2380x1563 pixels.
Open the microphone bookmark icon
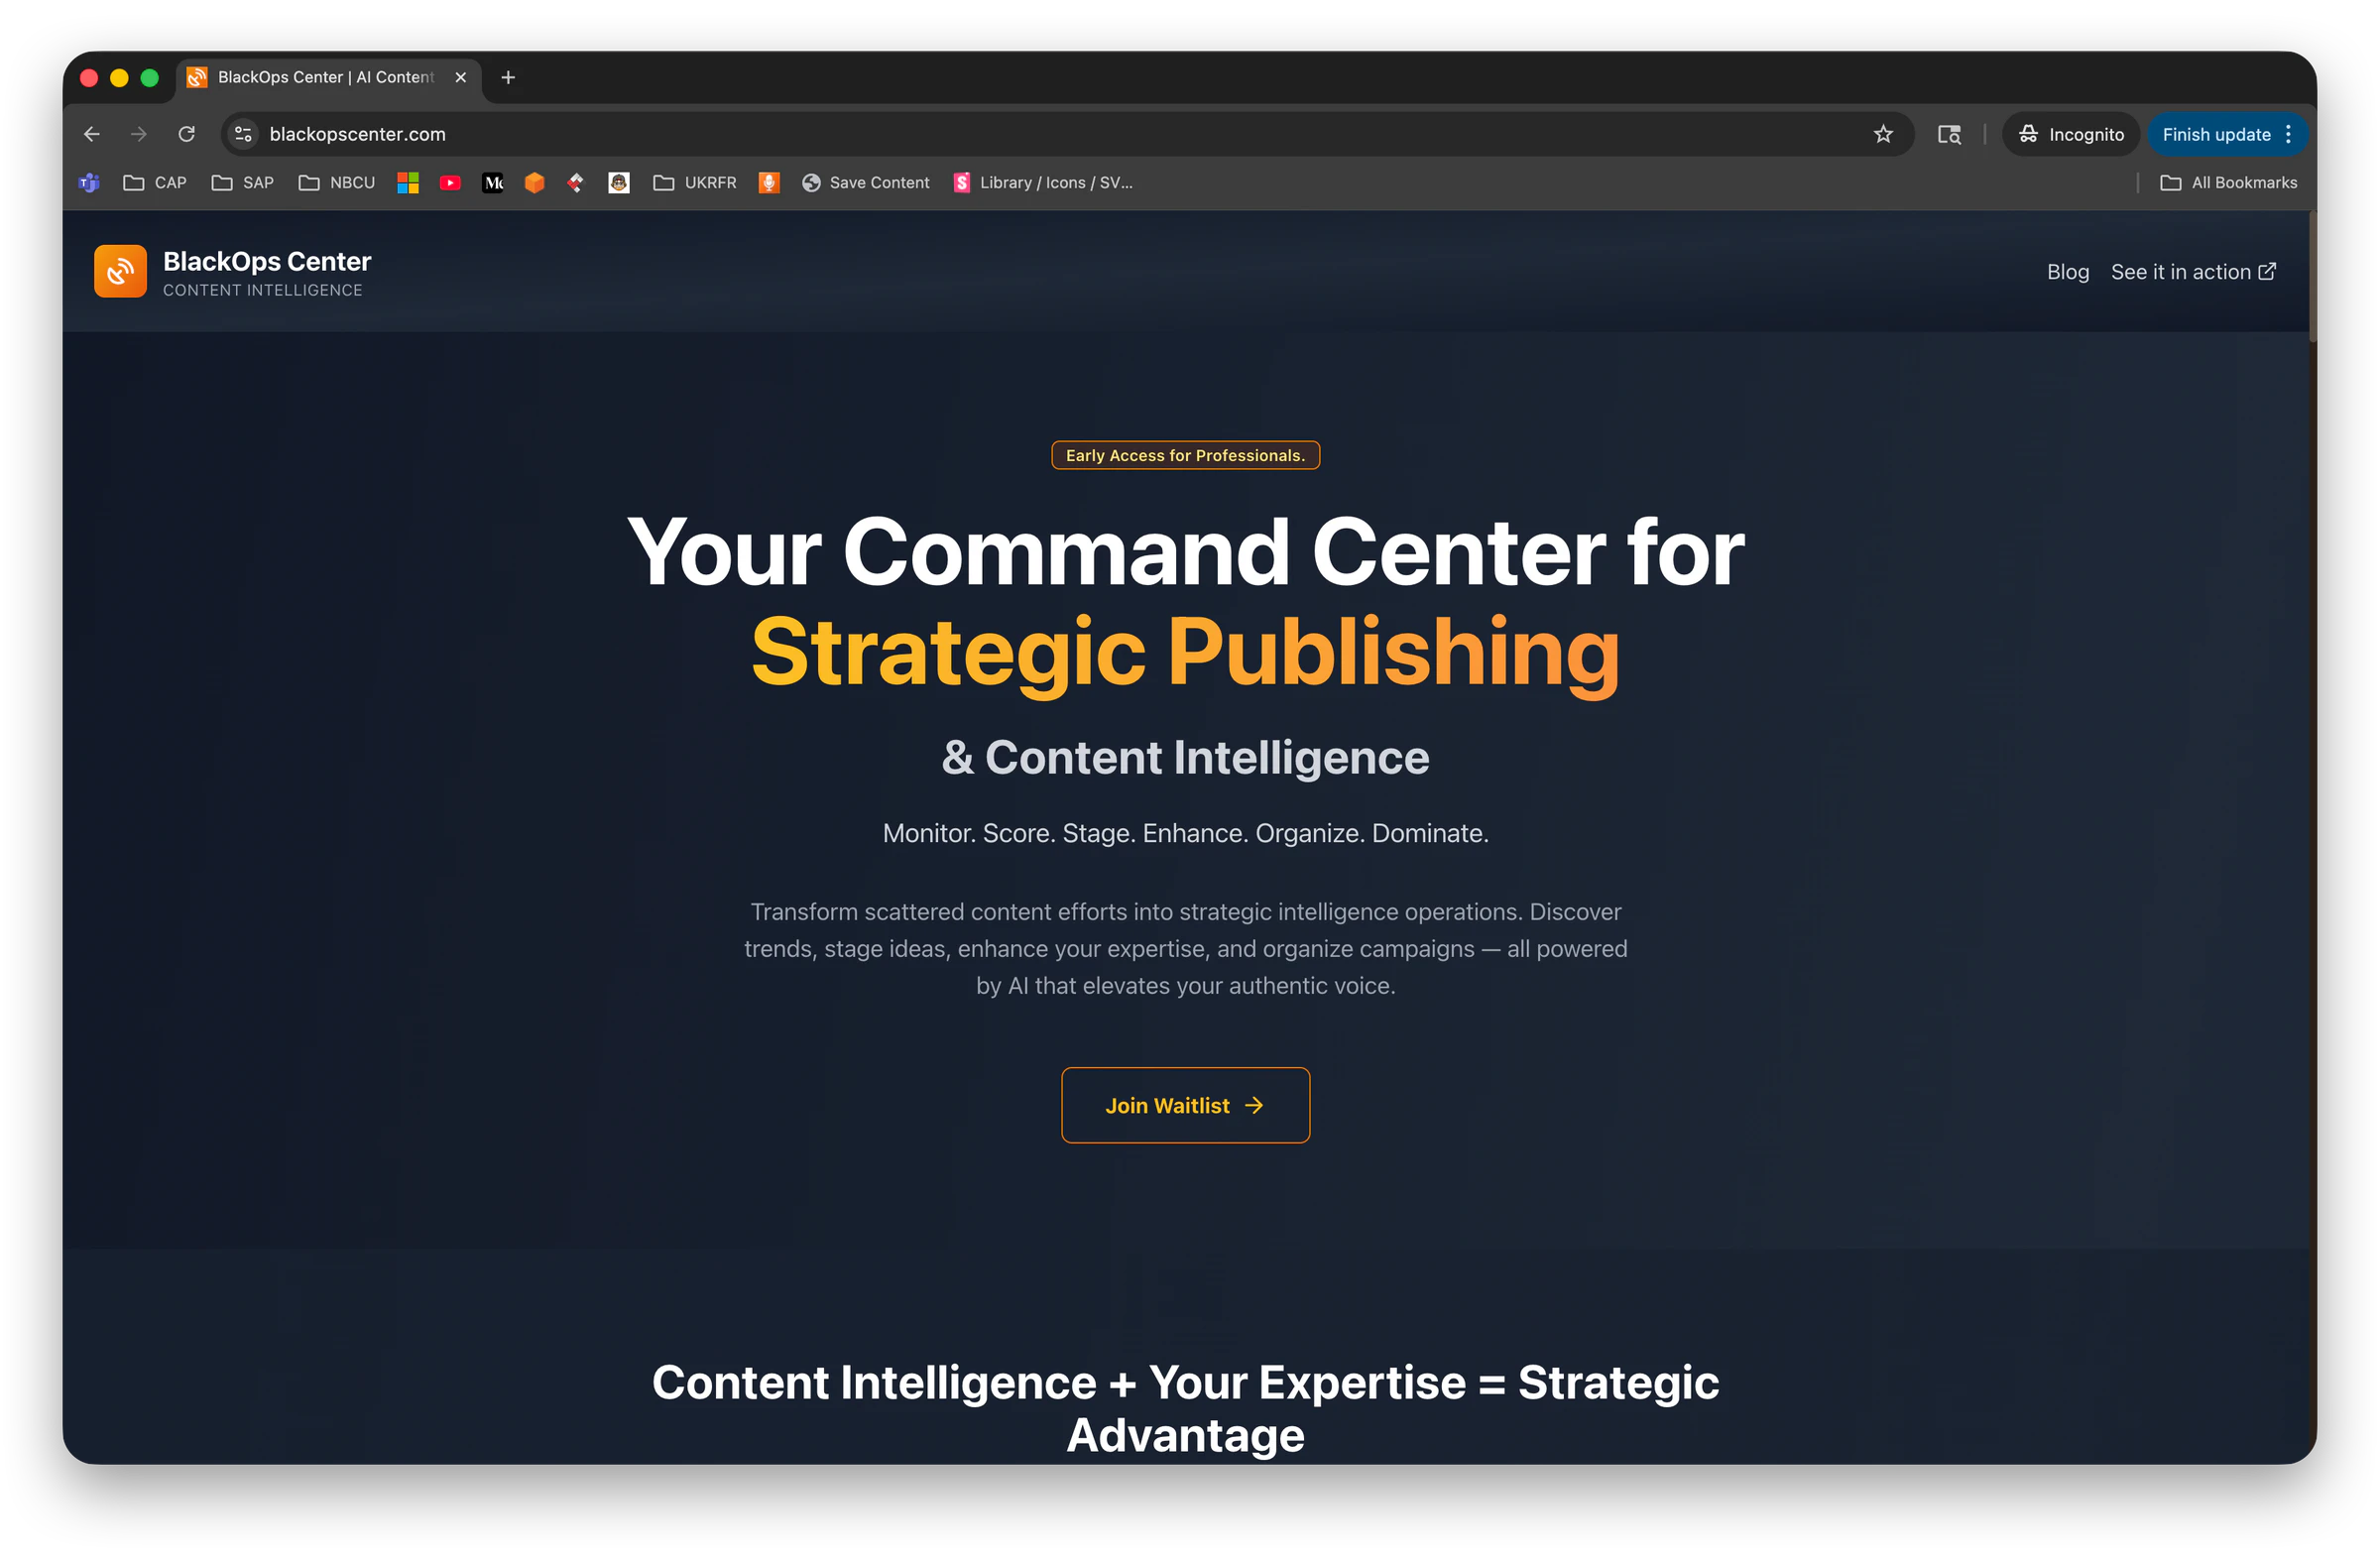point(769,183)
